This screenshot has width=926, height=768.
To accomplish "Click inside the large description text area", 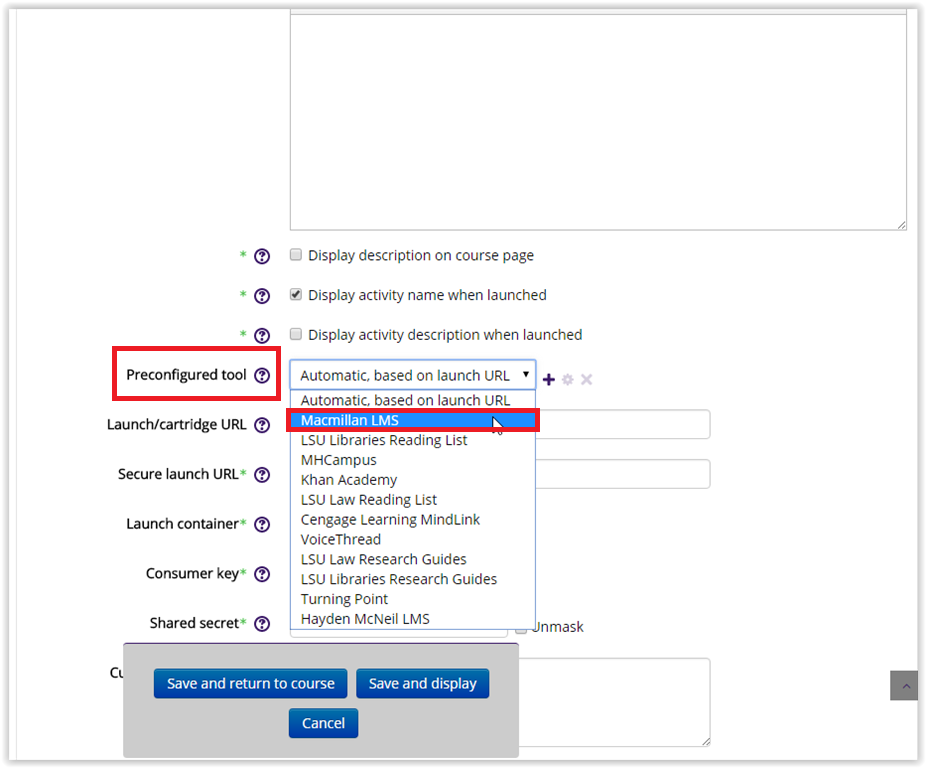I will click(x=598, y=121).
